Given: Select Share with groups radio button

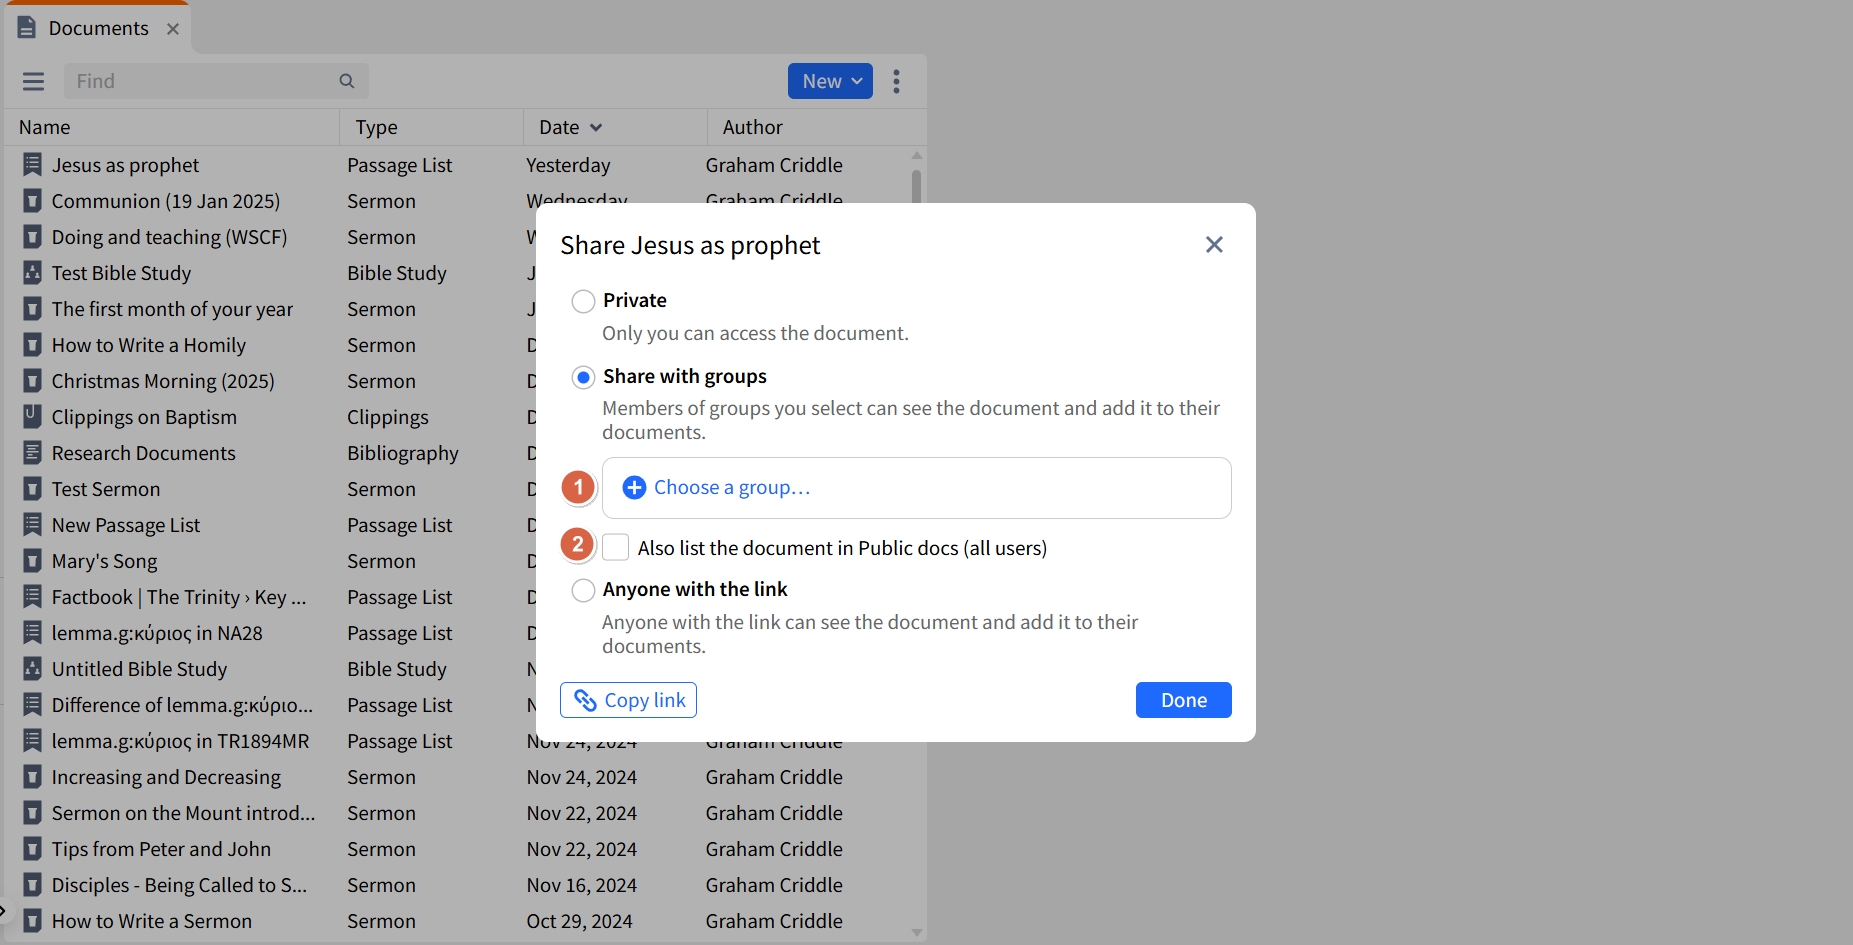Looking at the screenshot, I should point(583,377).
